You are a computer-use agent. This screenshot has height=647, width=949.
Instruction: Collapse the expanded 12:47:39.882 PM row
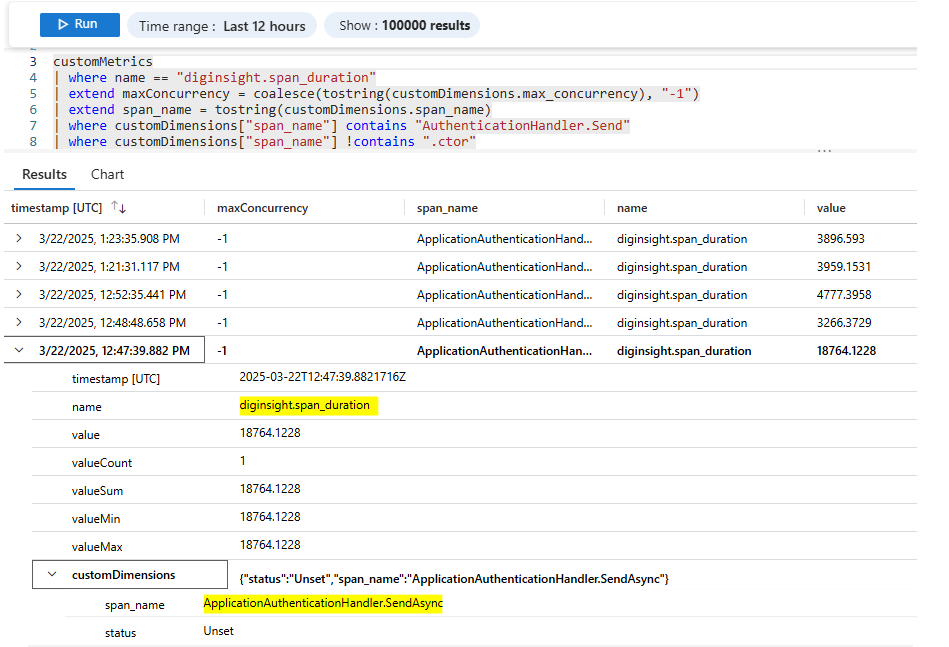(x=19, y=351)
